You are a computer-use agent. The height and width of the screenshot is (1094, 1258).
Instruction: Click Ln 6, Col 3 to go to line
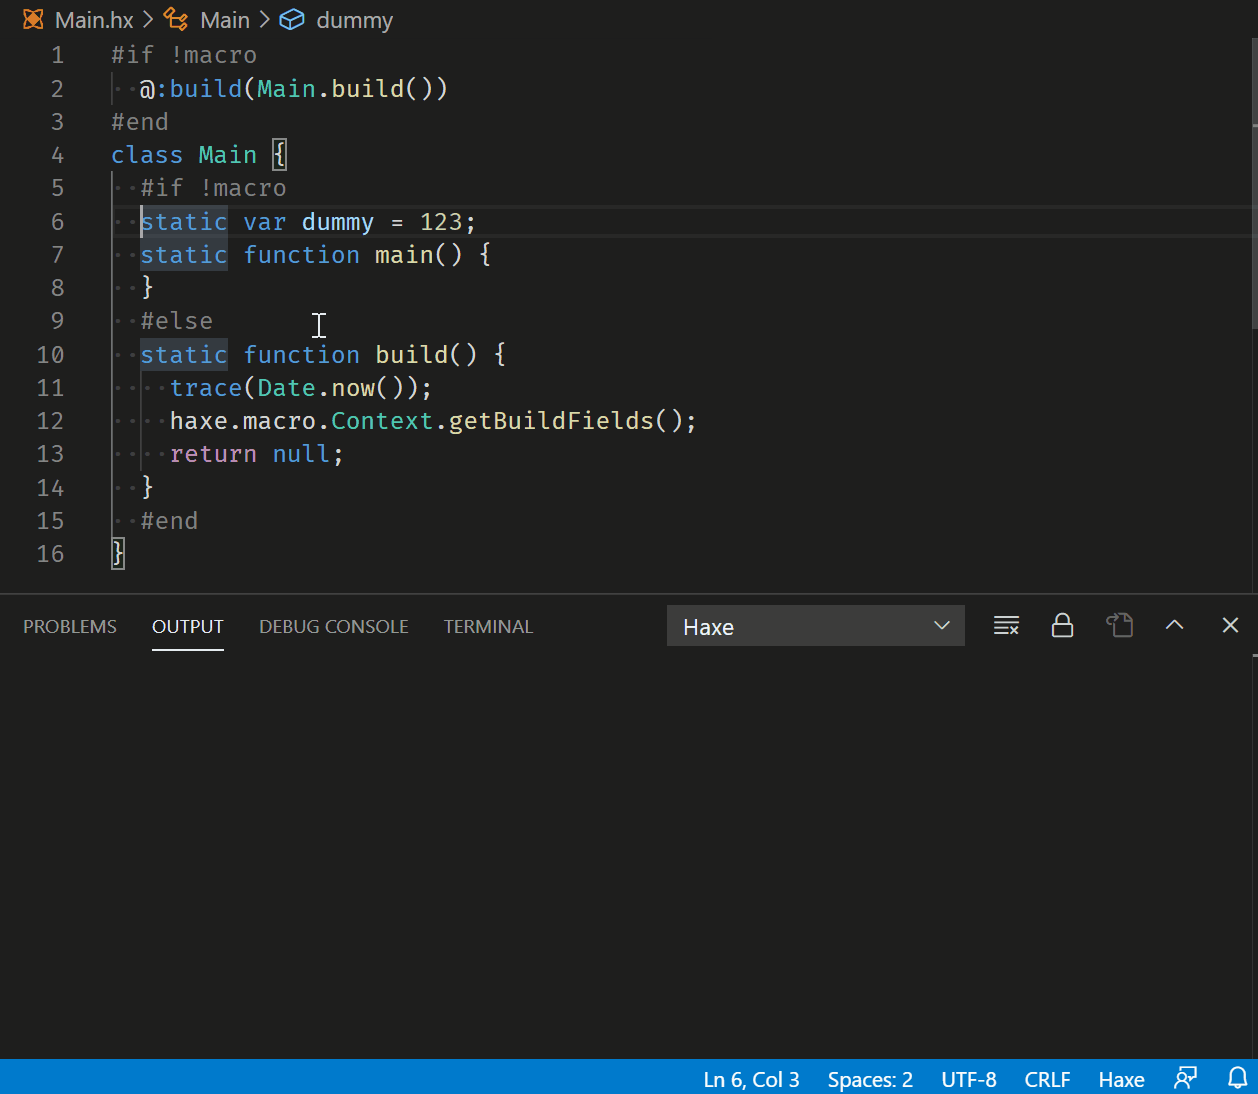click(x=751, y=1079)
